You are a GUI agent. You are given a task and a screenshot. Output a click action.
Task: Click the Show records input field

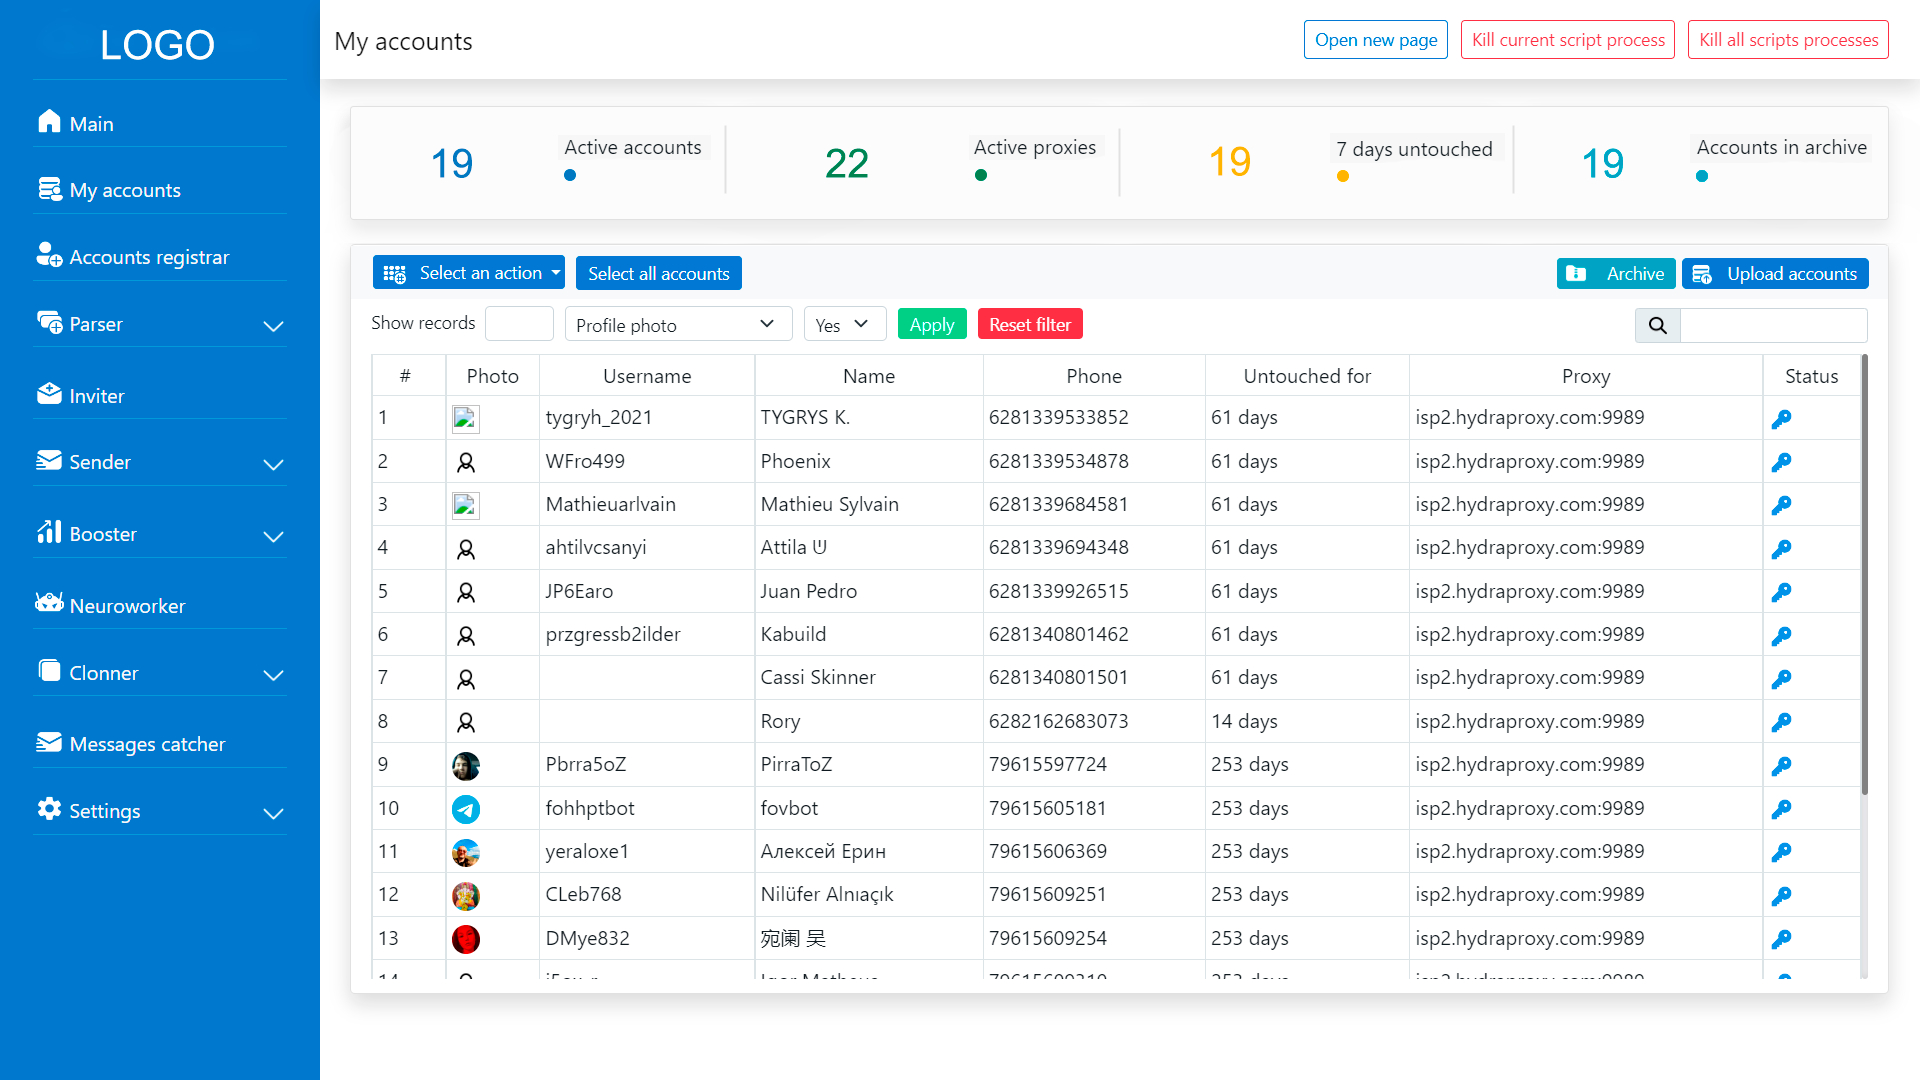[519, 324]
